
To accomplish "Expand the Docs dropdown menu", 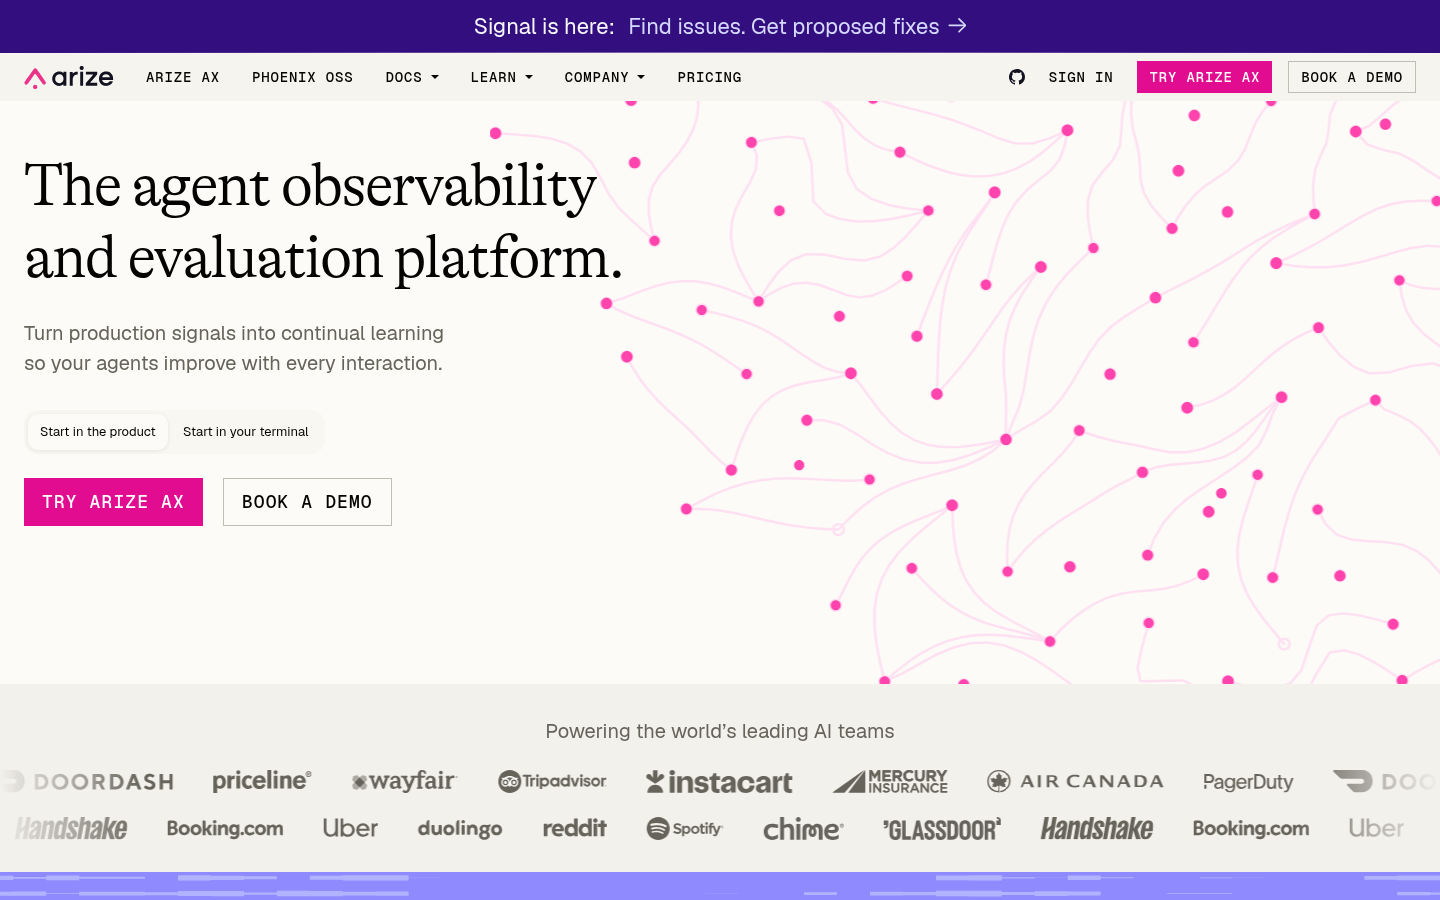I will coord(412,77).
